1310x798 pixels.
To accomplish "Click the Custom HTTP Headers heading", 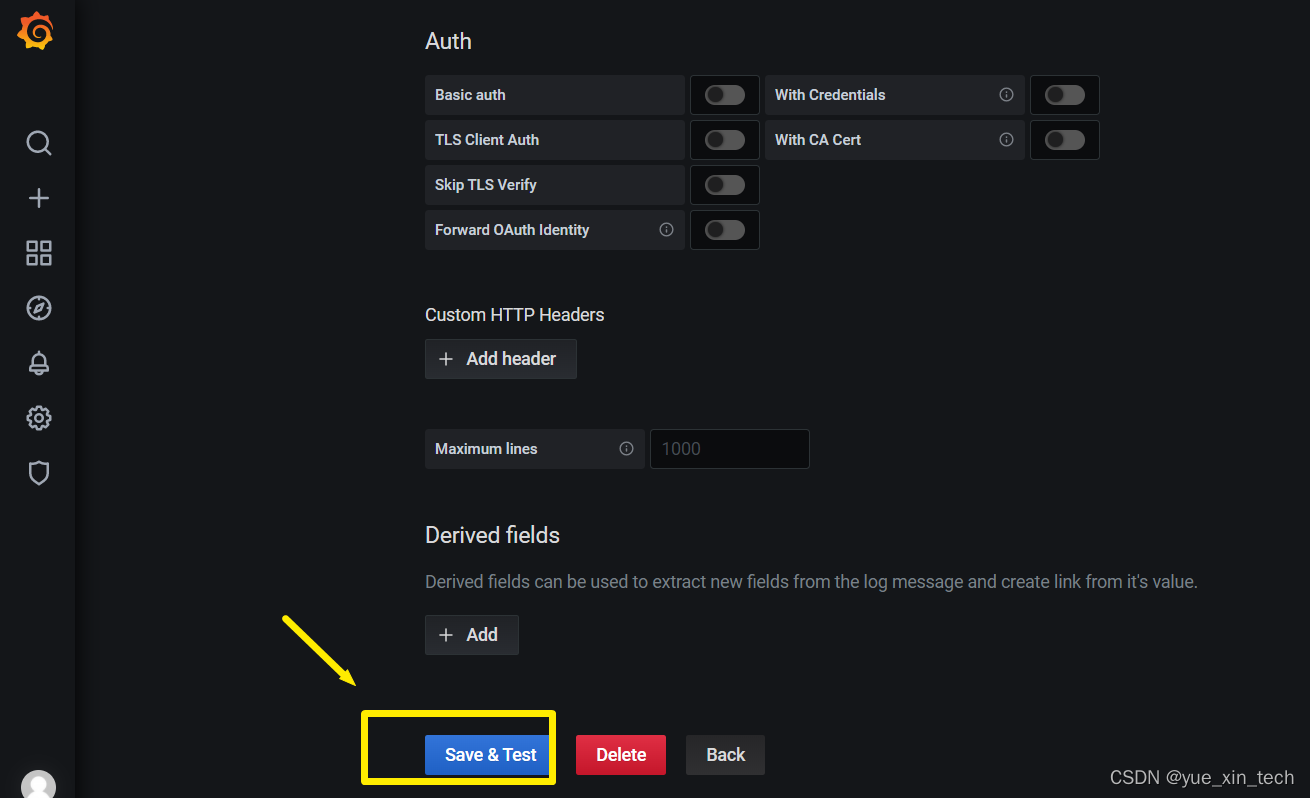I will click(x=515, y=315).
